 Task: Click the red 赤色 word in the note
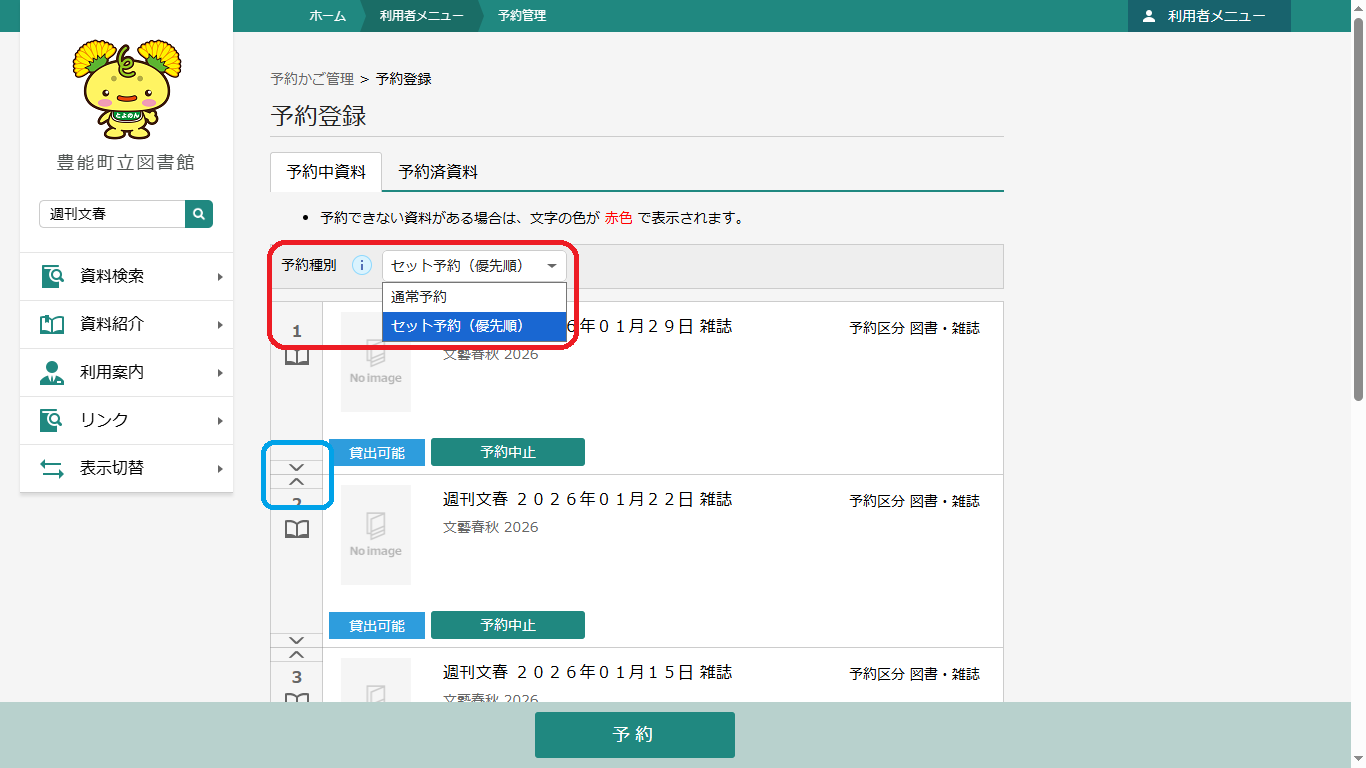coord(619,217)
